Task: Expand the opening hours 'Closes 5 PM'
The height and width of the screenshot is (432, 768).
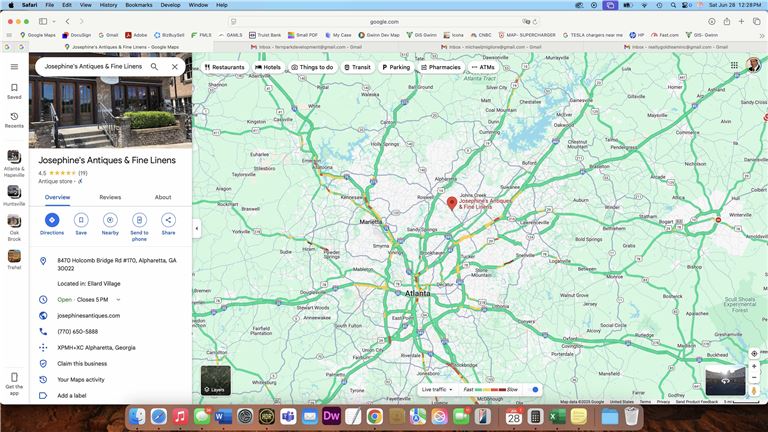Action: coord(118,299)
